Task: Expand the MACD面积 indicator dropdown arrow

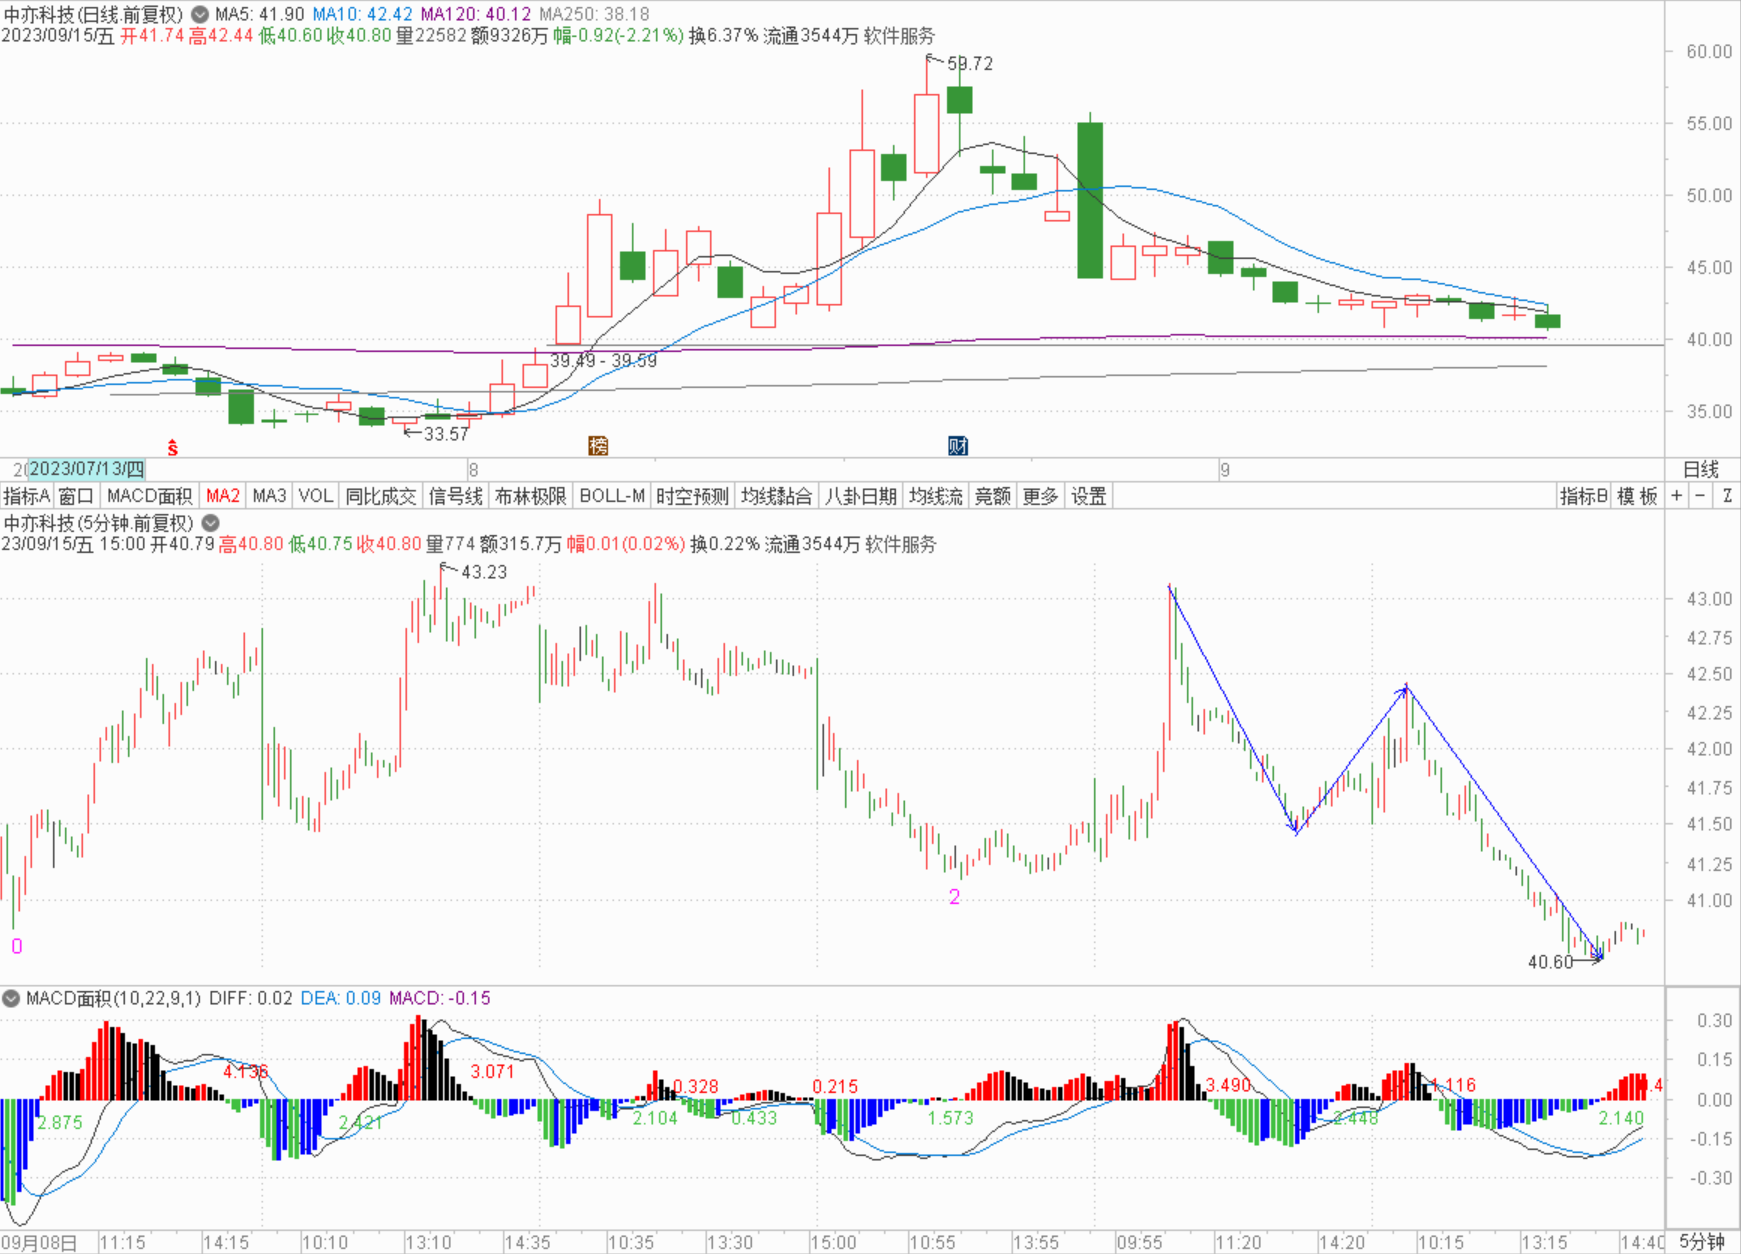Action: (12, 998)
